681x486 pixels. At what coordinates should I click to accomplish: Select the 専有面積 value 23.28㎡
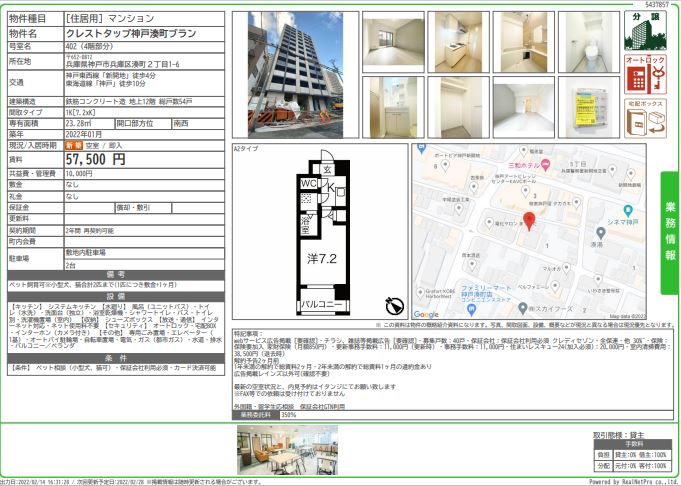(x=77, y=123)
